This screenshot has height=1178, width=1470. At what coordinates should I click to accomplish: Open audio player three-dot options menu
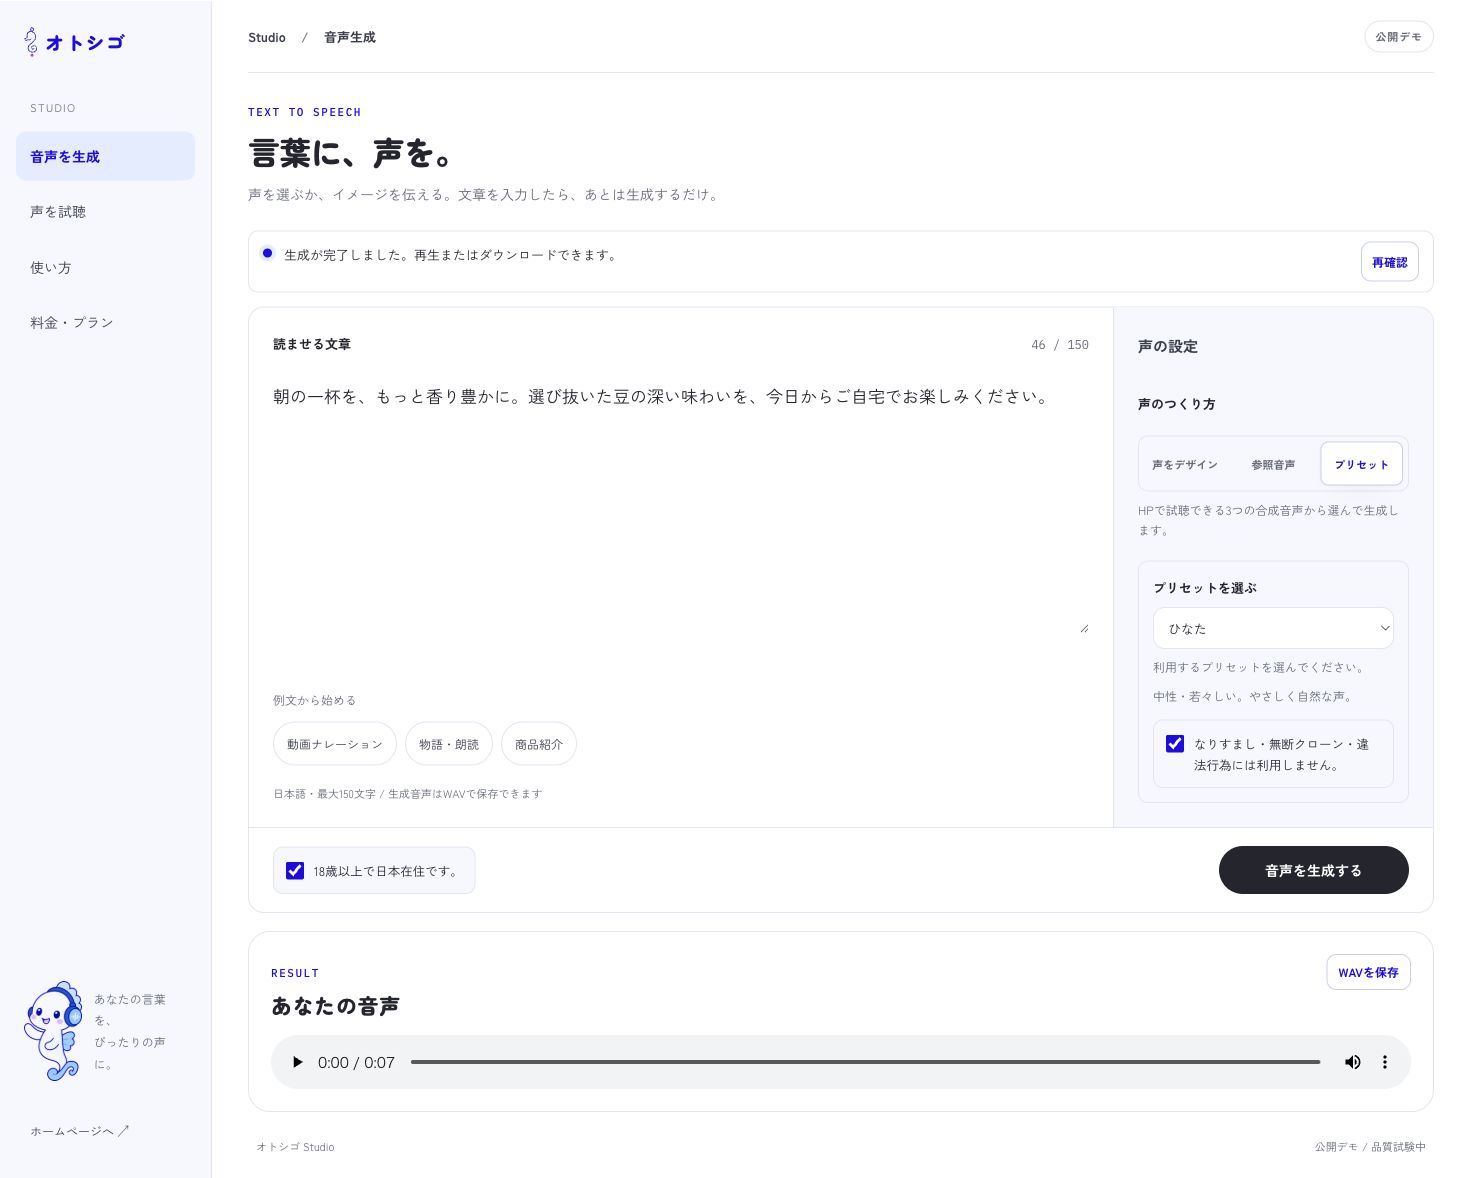(1385, 1062)
